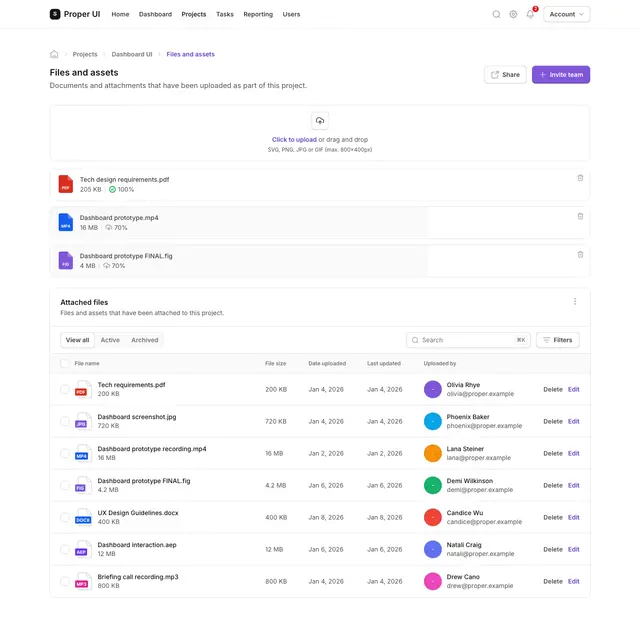Open Users in top navigation

291,14
